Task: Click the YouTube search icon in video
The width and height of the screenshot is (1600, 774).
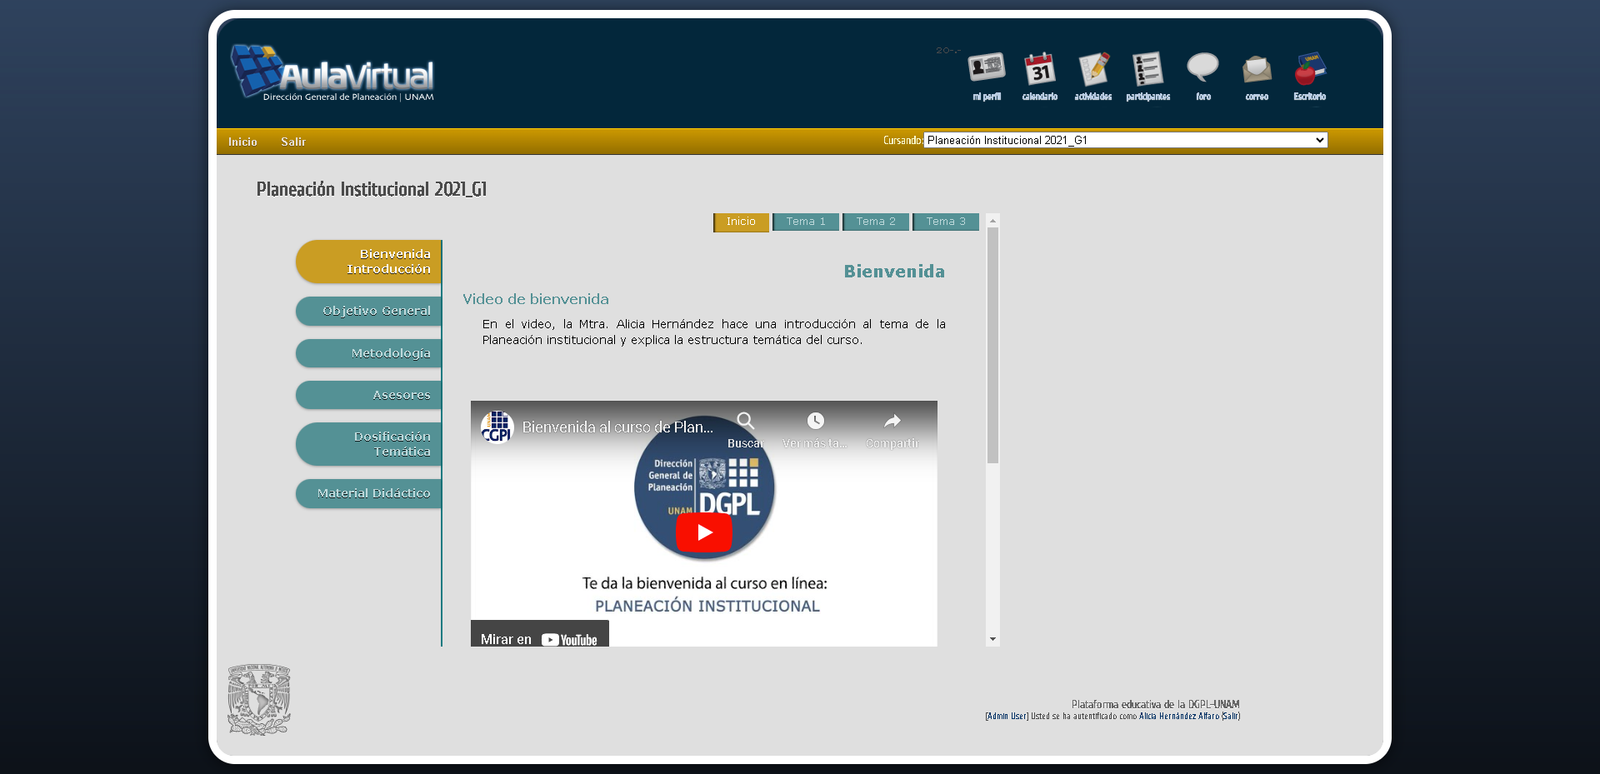Action: (746, 422)
